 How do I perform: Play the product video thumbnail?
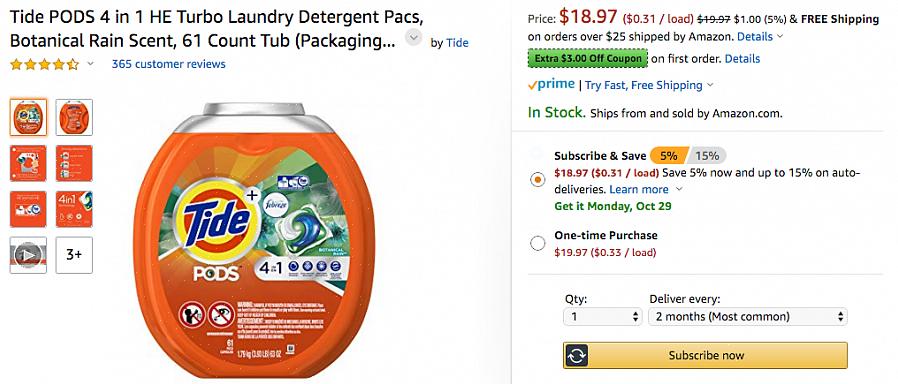(x=28, y=255)
